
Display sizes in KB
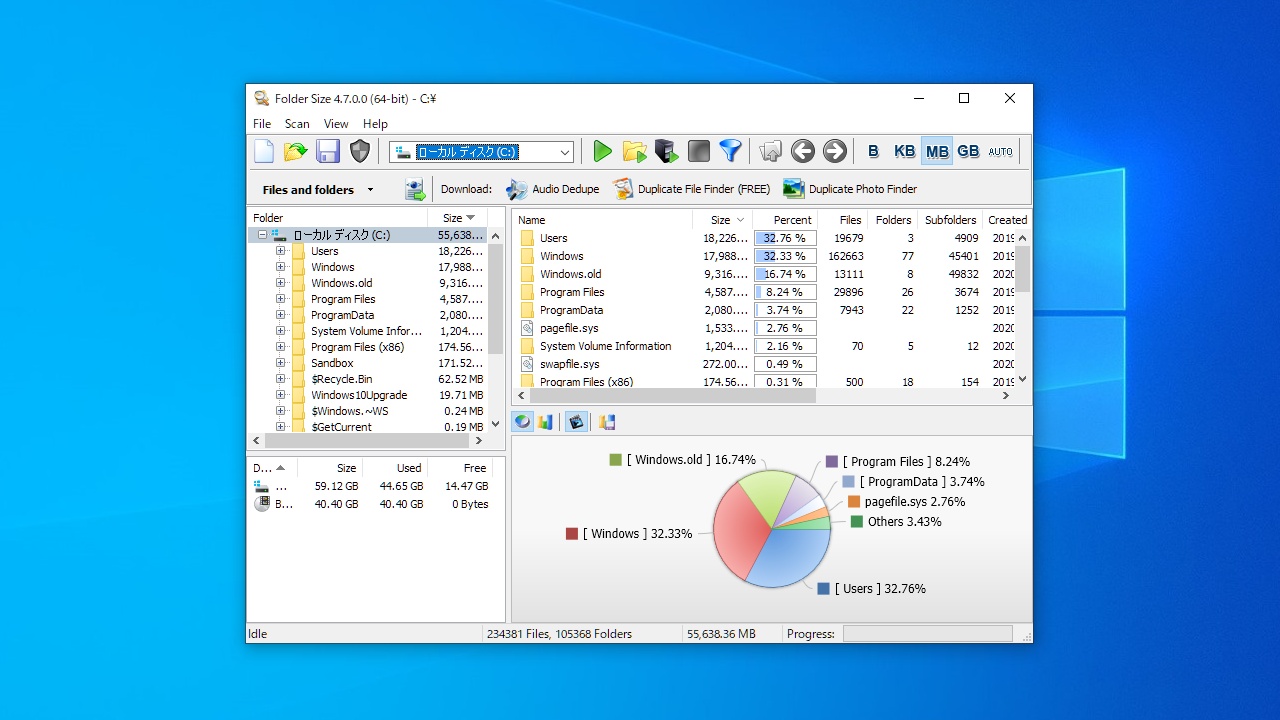pyautogui.click(x=905, y=151)
